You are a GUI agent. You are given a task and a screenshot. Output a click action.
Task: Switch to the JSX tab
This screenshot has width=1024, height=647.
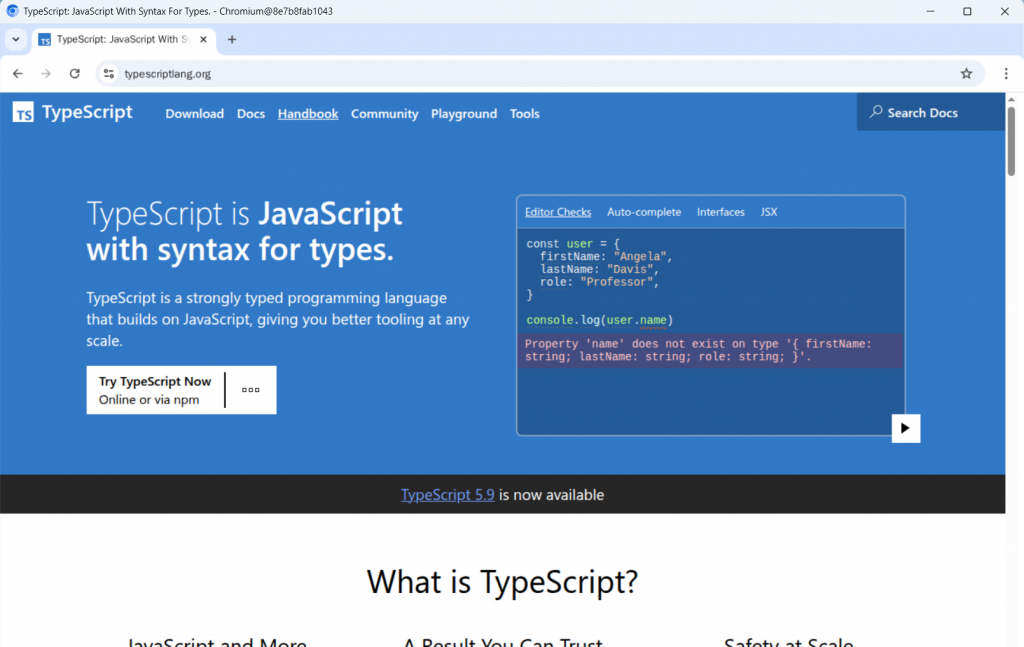[x=769, y=212]
